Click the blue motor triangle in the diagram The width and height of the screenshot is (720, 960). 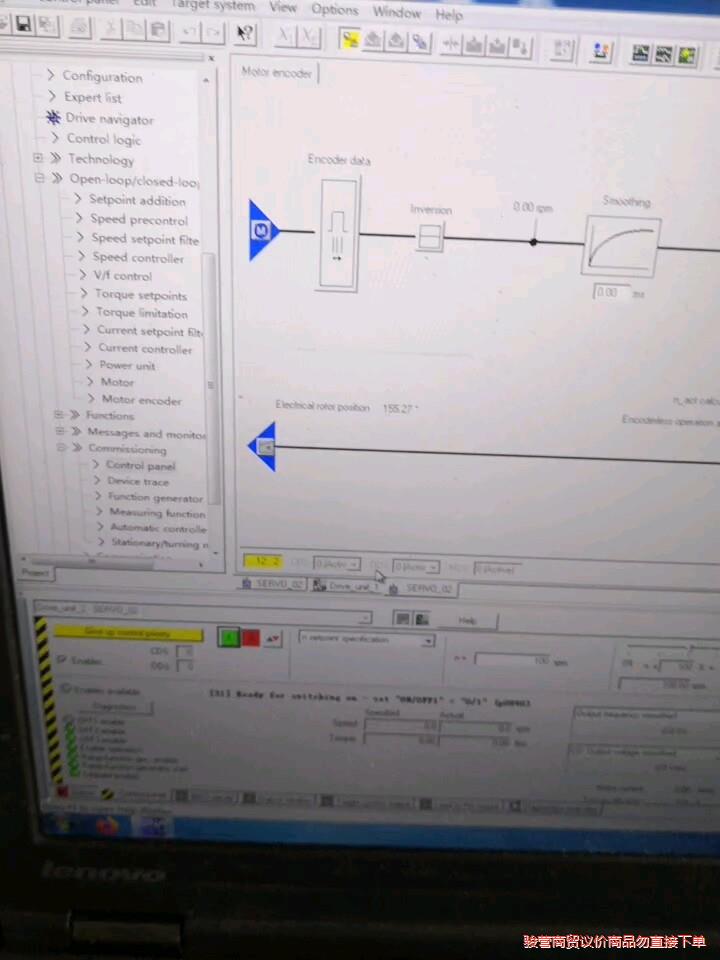263,231
